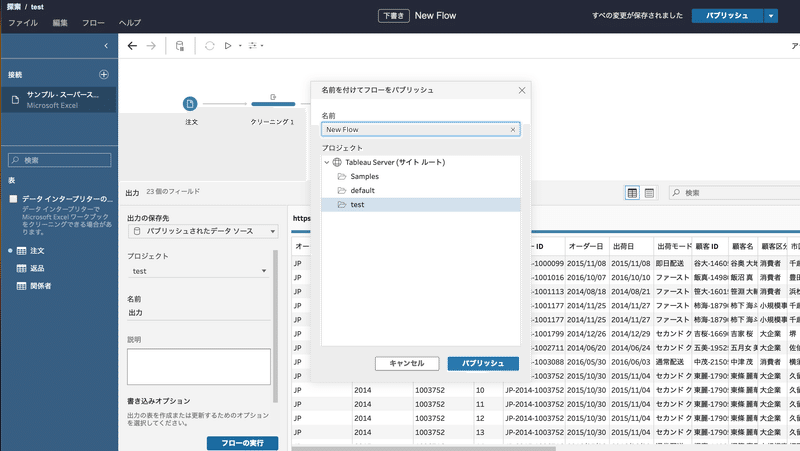Select Tableau Server (サイト ルート) in project tree
This screenshot has width=800, height=451.
coord(395,162)
